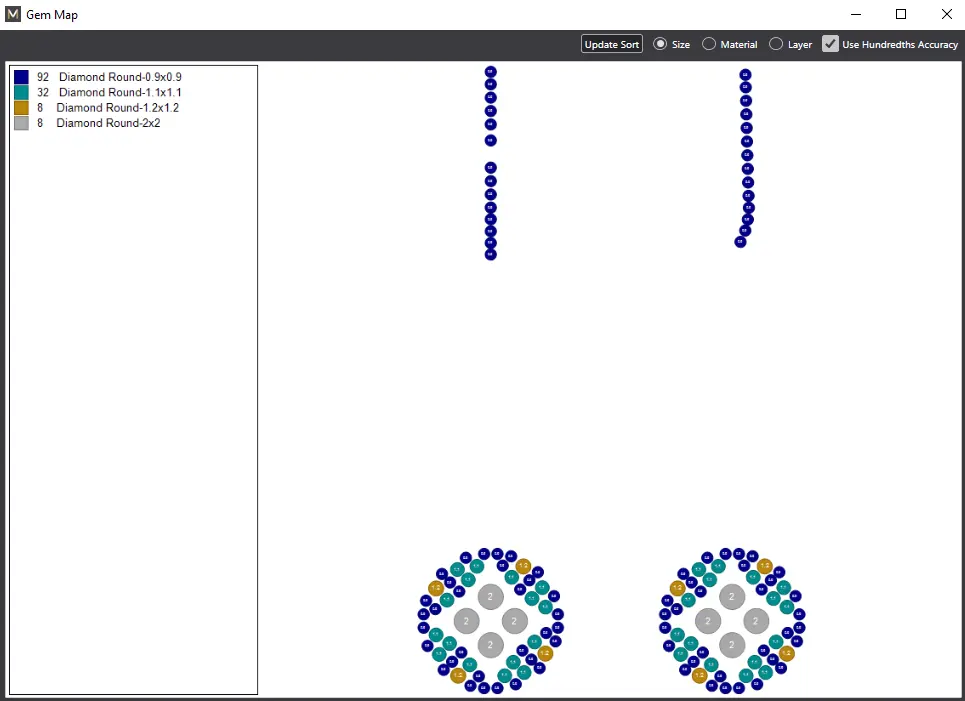Viewport: 965px width, 701px height.
Task: Click the teal 1.1 legend swatch
Action: point(21,92)
